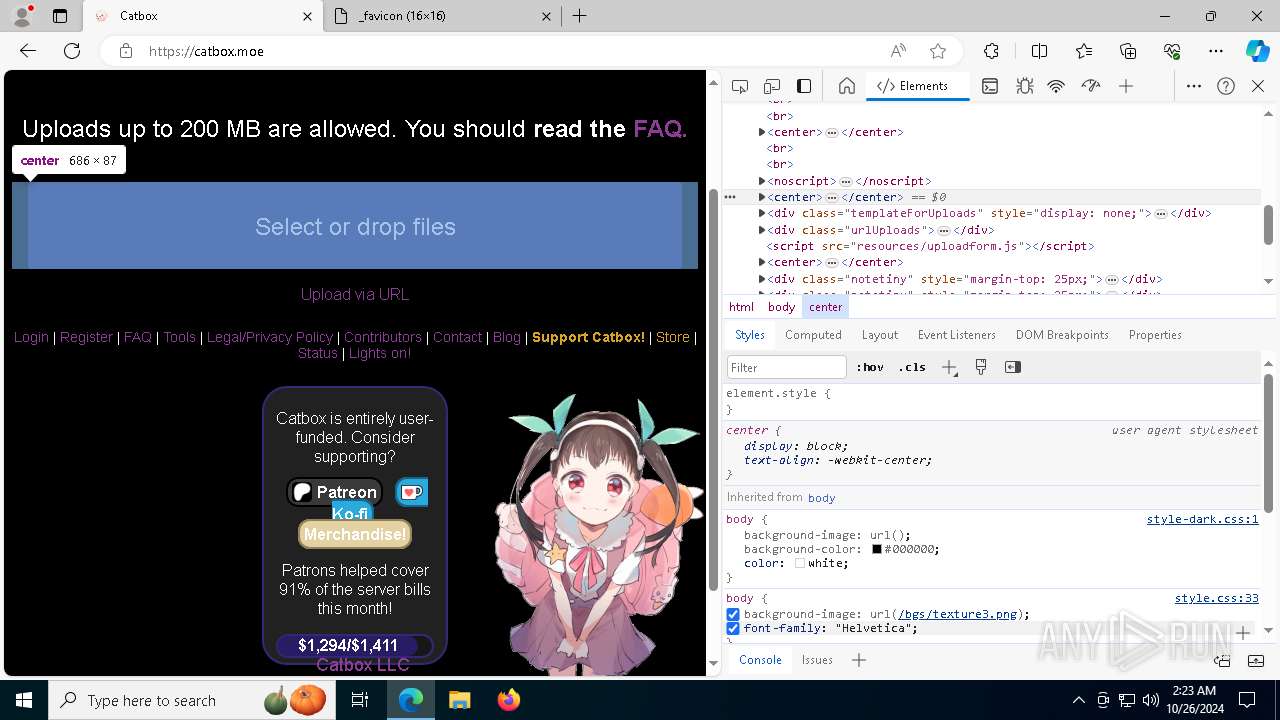Switch to the Layout tab

pyautogui.click(x=880, y=335)
